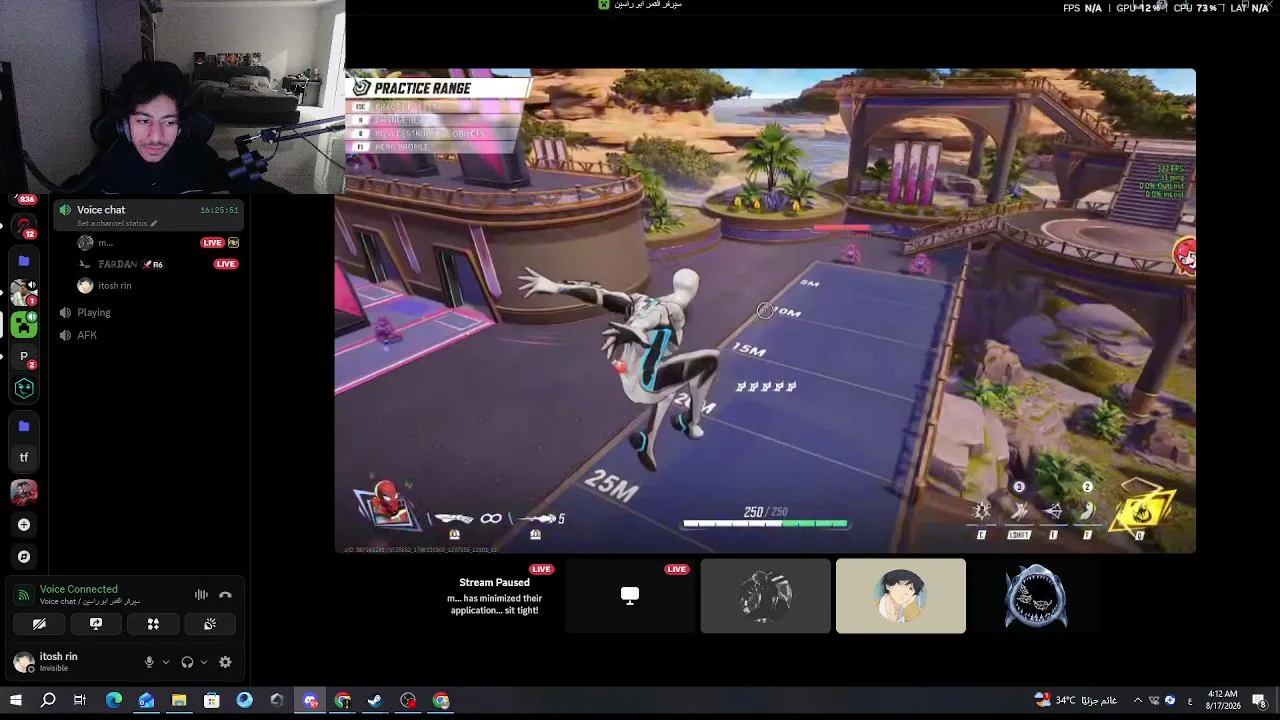The image size is (1280, 720).
Task: Open the teal hexagon face server icon
Action: [24, 388]
